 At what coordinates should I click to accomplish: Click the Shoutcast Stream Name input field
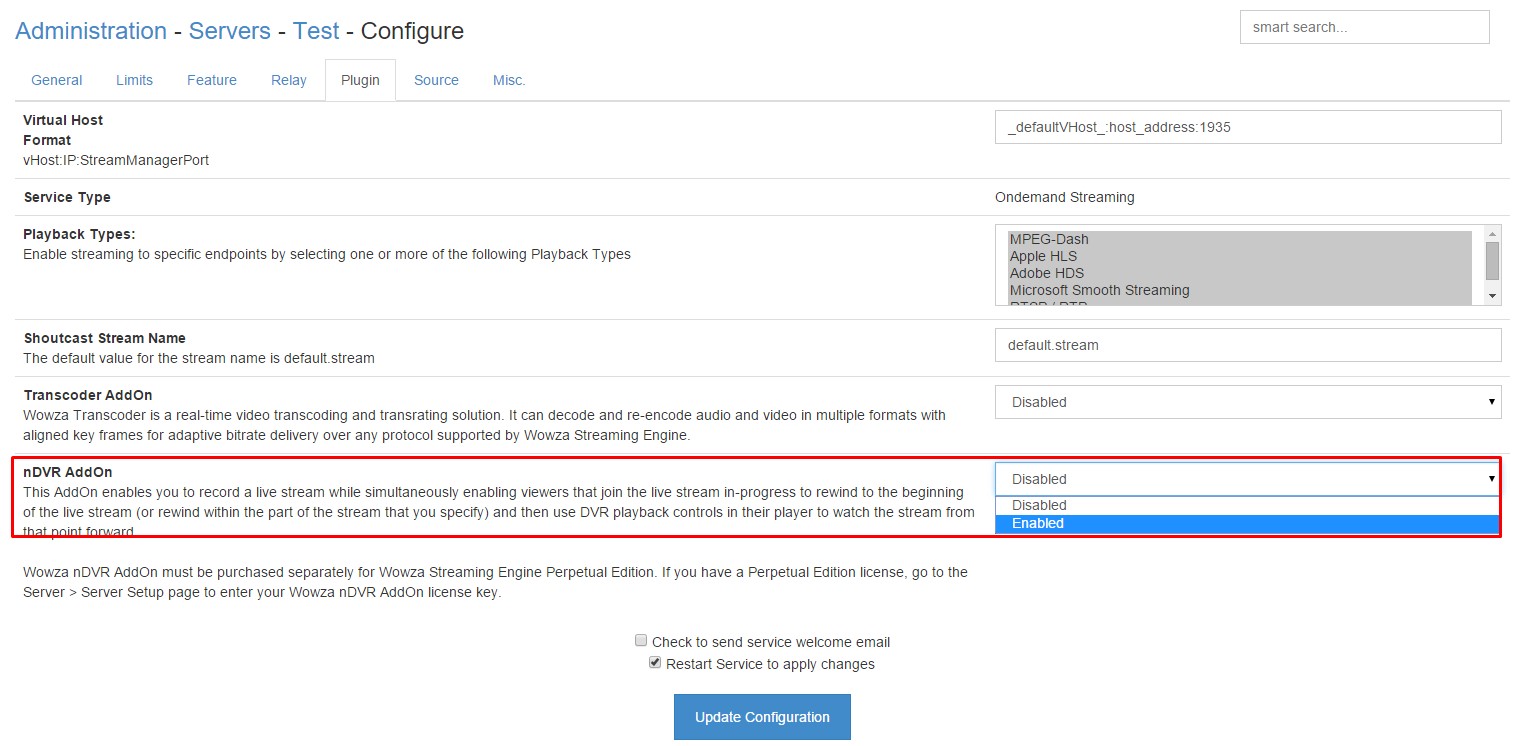click(x=1248, y=345)
